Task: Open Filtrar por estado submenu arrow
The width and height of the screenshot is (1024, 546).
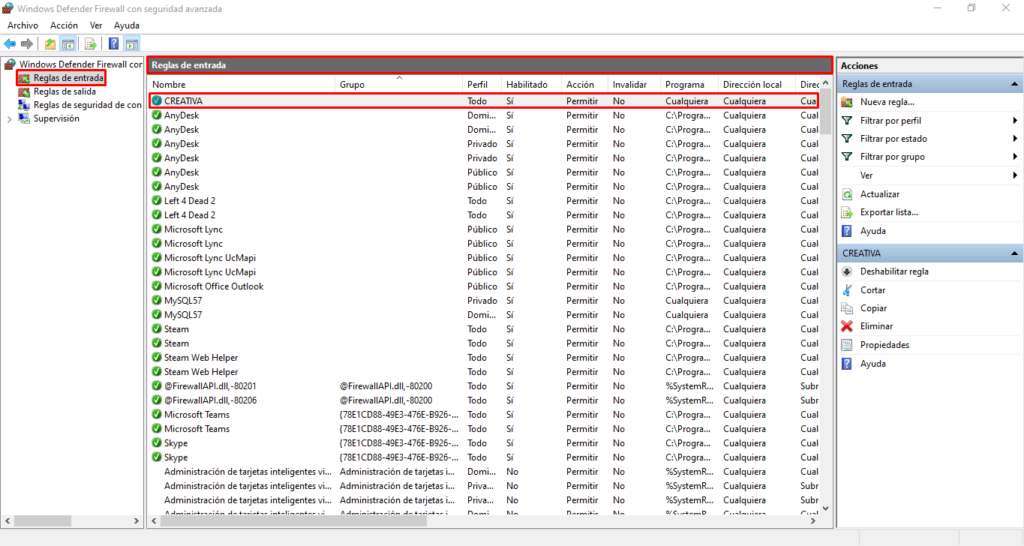Action: (1015, 138)
